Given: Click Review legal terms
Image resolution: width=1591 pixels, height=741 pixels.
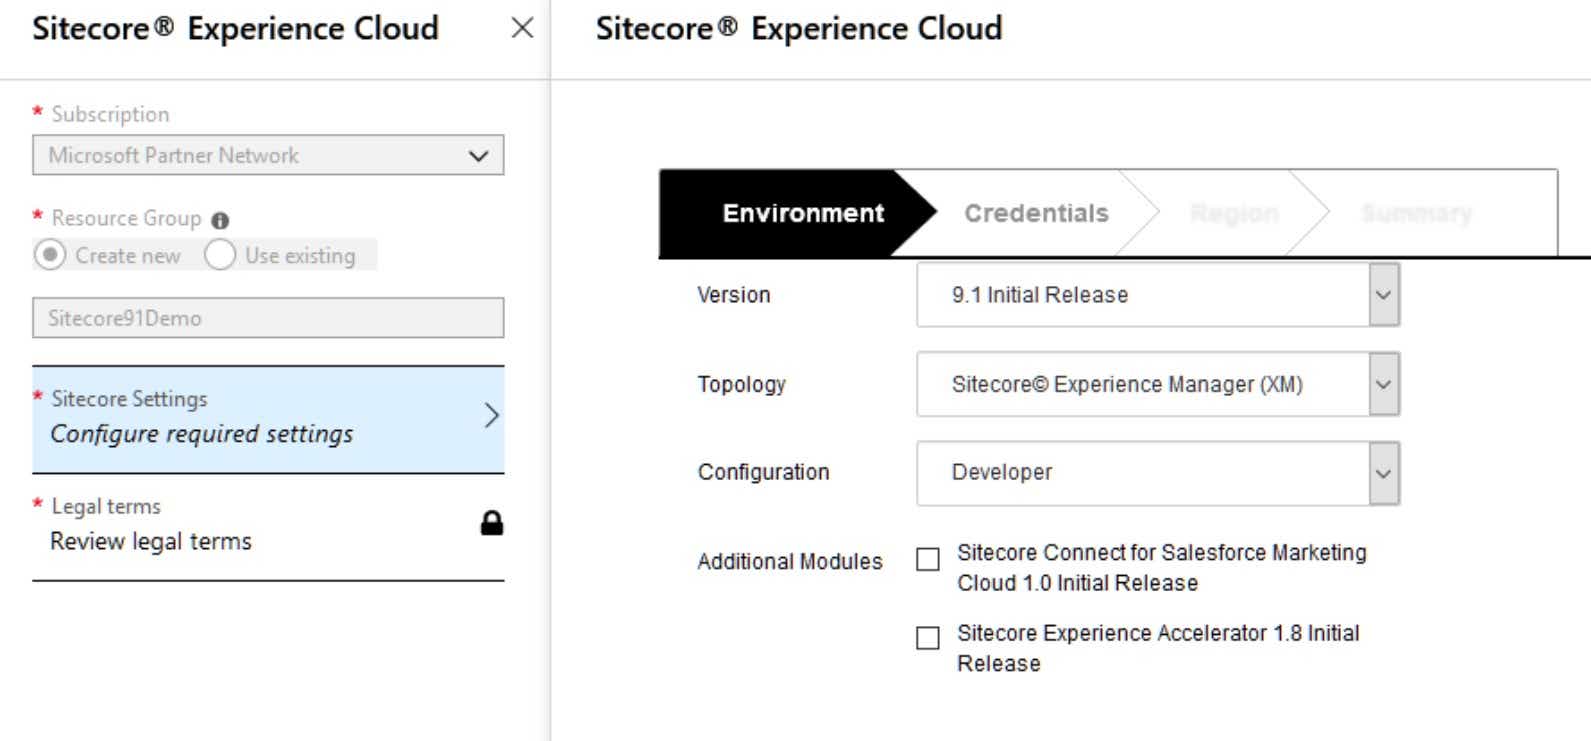Looking at the screenshot, I should (x=150, y=541).
